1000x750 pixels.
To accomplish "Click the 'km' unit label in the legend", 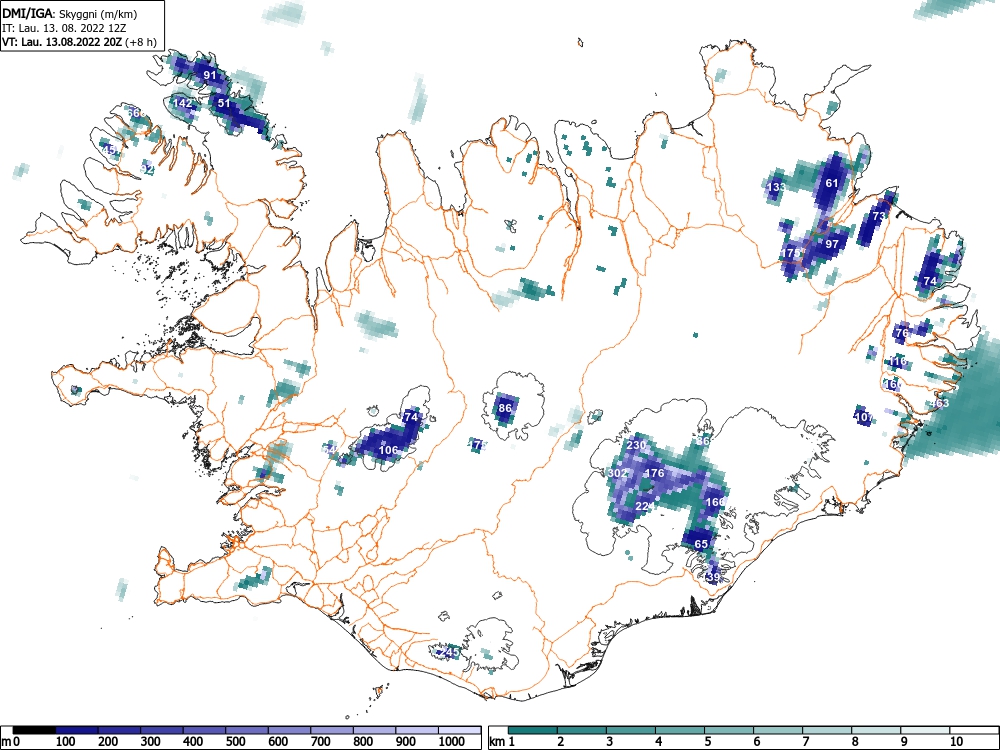I will (497, 742).
